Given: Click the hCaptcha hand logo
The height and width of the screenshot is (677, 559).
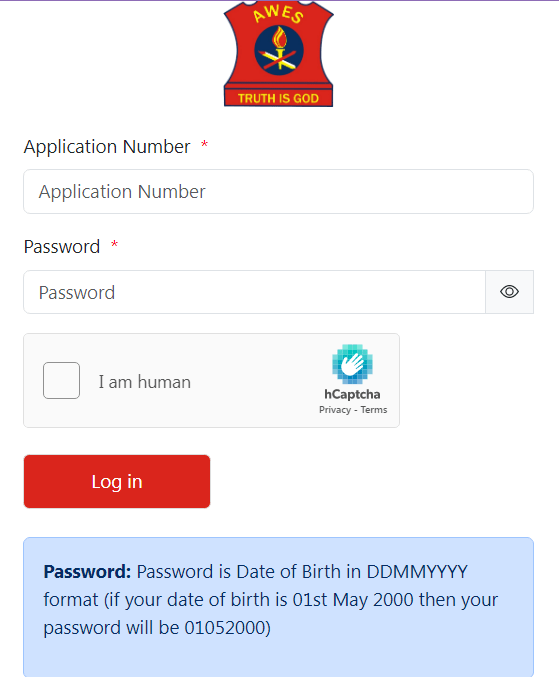Looking at the screenshot, I should coord(352,364).
